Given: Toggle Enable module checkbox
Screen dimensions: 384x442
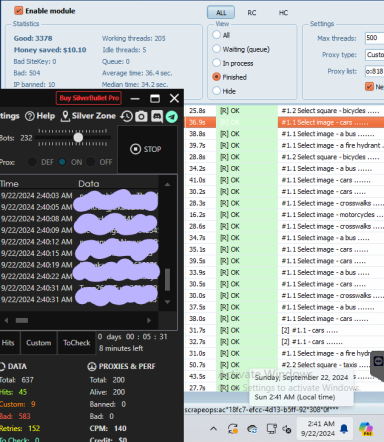Looking at the screenshot, I should [18, 11].
